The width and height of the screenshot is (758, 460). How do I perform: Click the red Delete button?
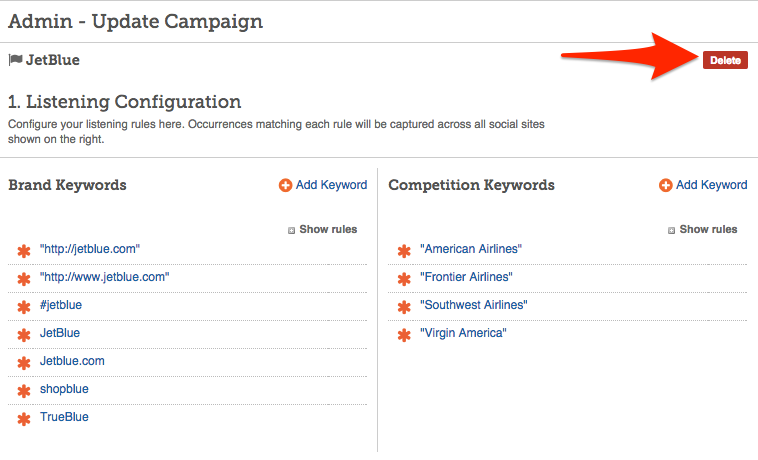point(725,60)
